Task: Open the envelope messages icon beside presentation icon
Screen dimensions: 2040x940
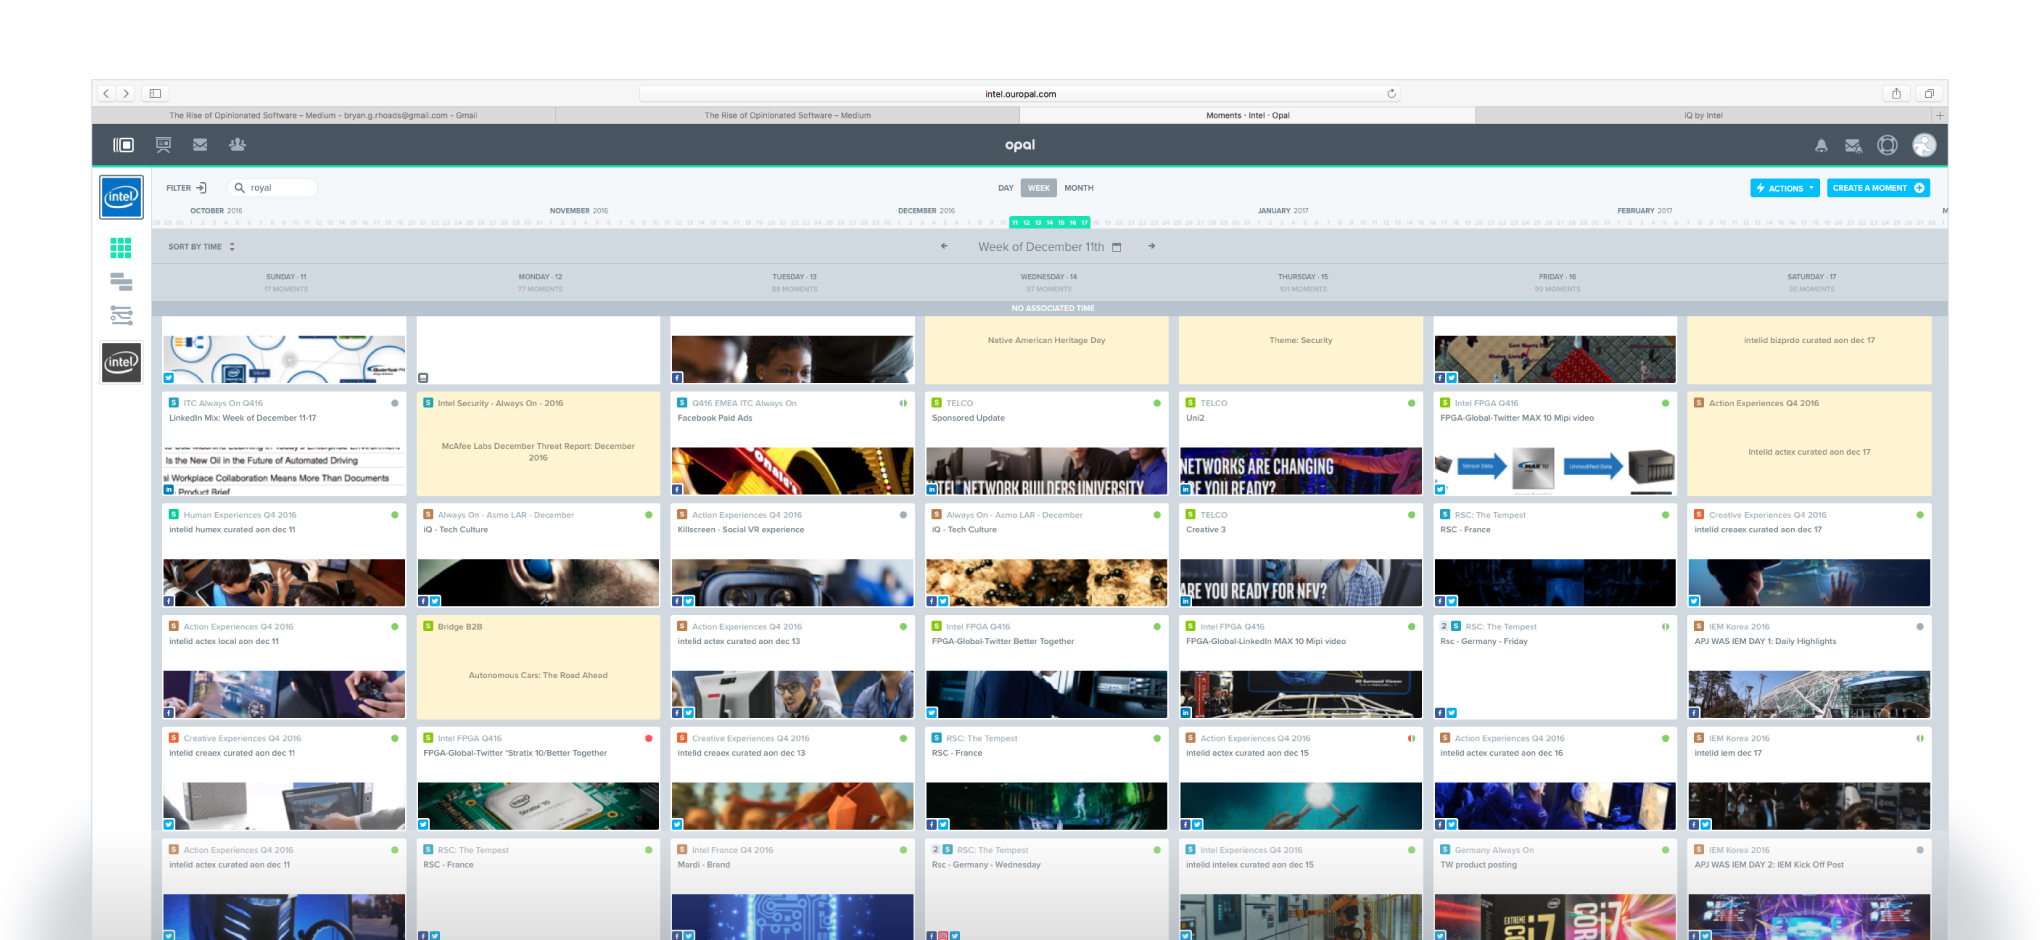Action: [200, 145]
